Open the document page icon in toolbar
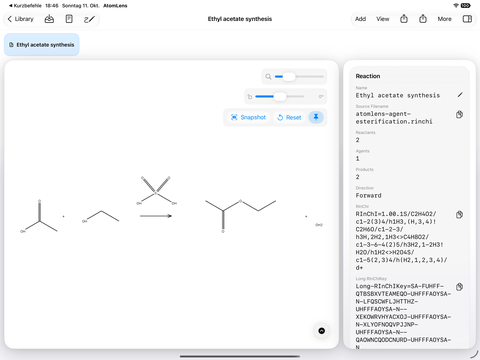This screenshot has width=480, height=360. click(x=69, y=19)
